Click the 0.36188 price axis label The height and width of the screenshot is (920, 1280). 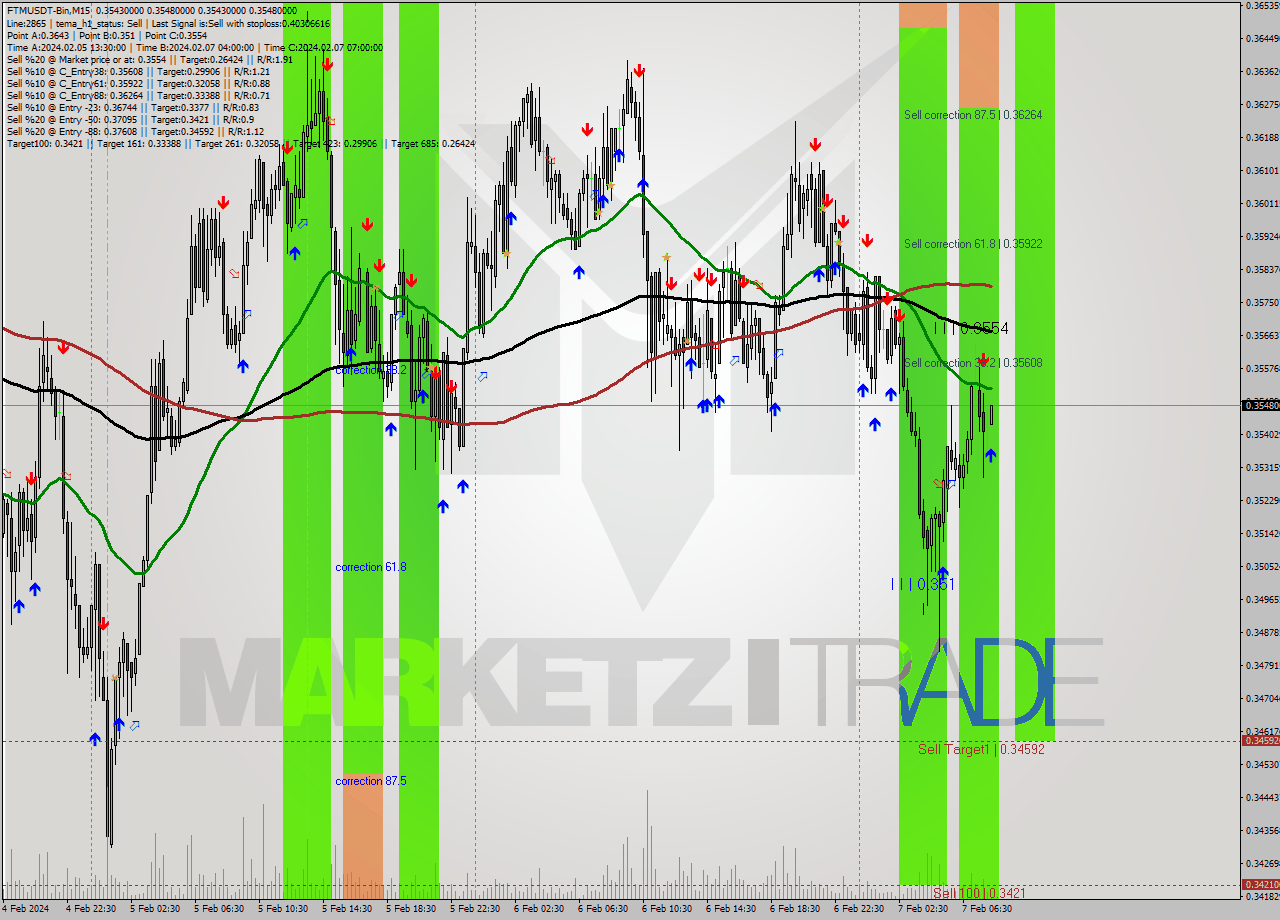1262,137
